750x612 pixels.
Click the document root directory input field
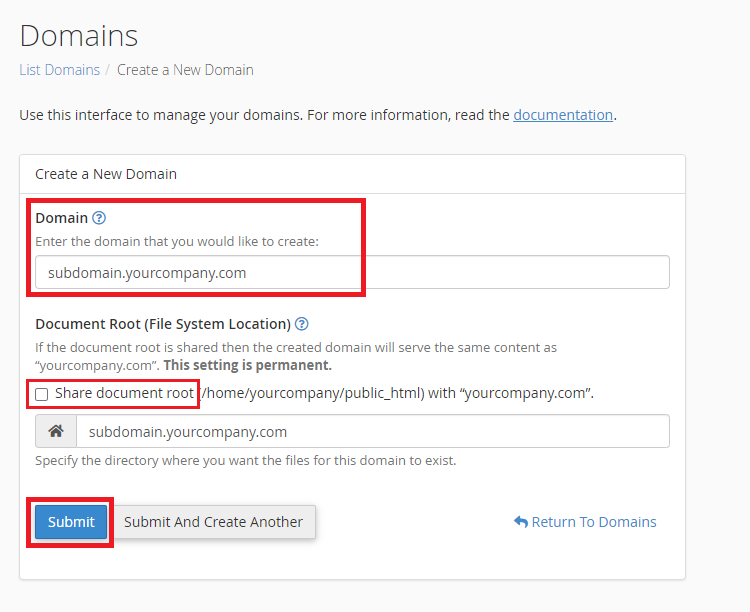[x=372, y=432]
